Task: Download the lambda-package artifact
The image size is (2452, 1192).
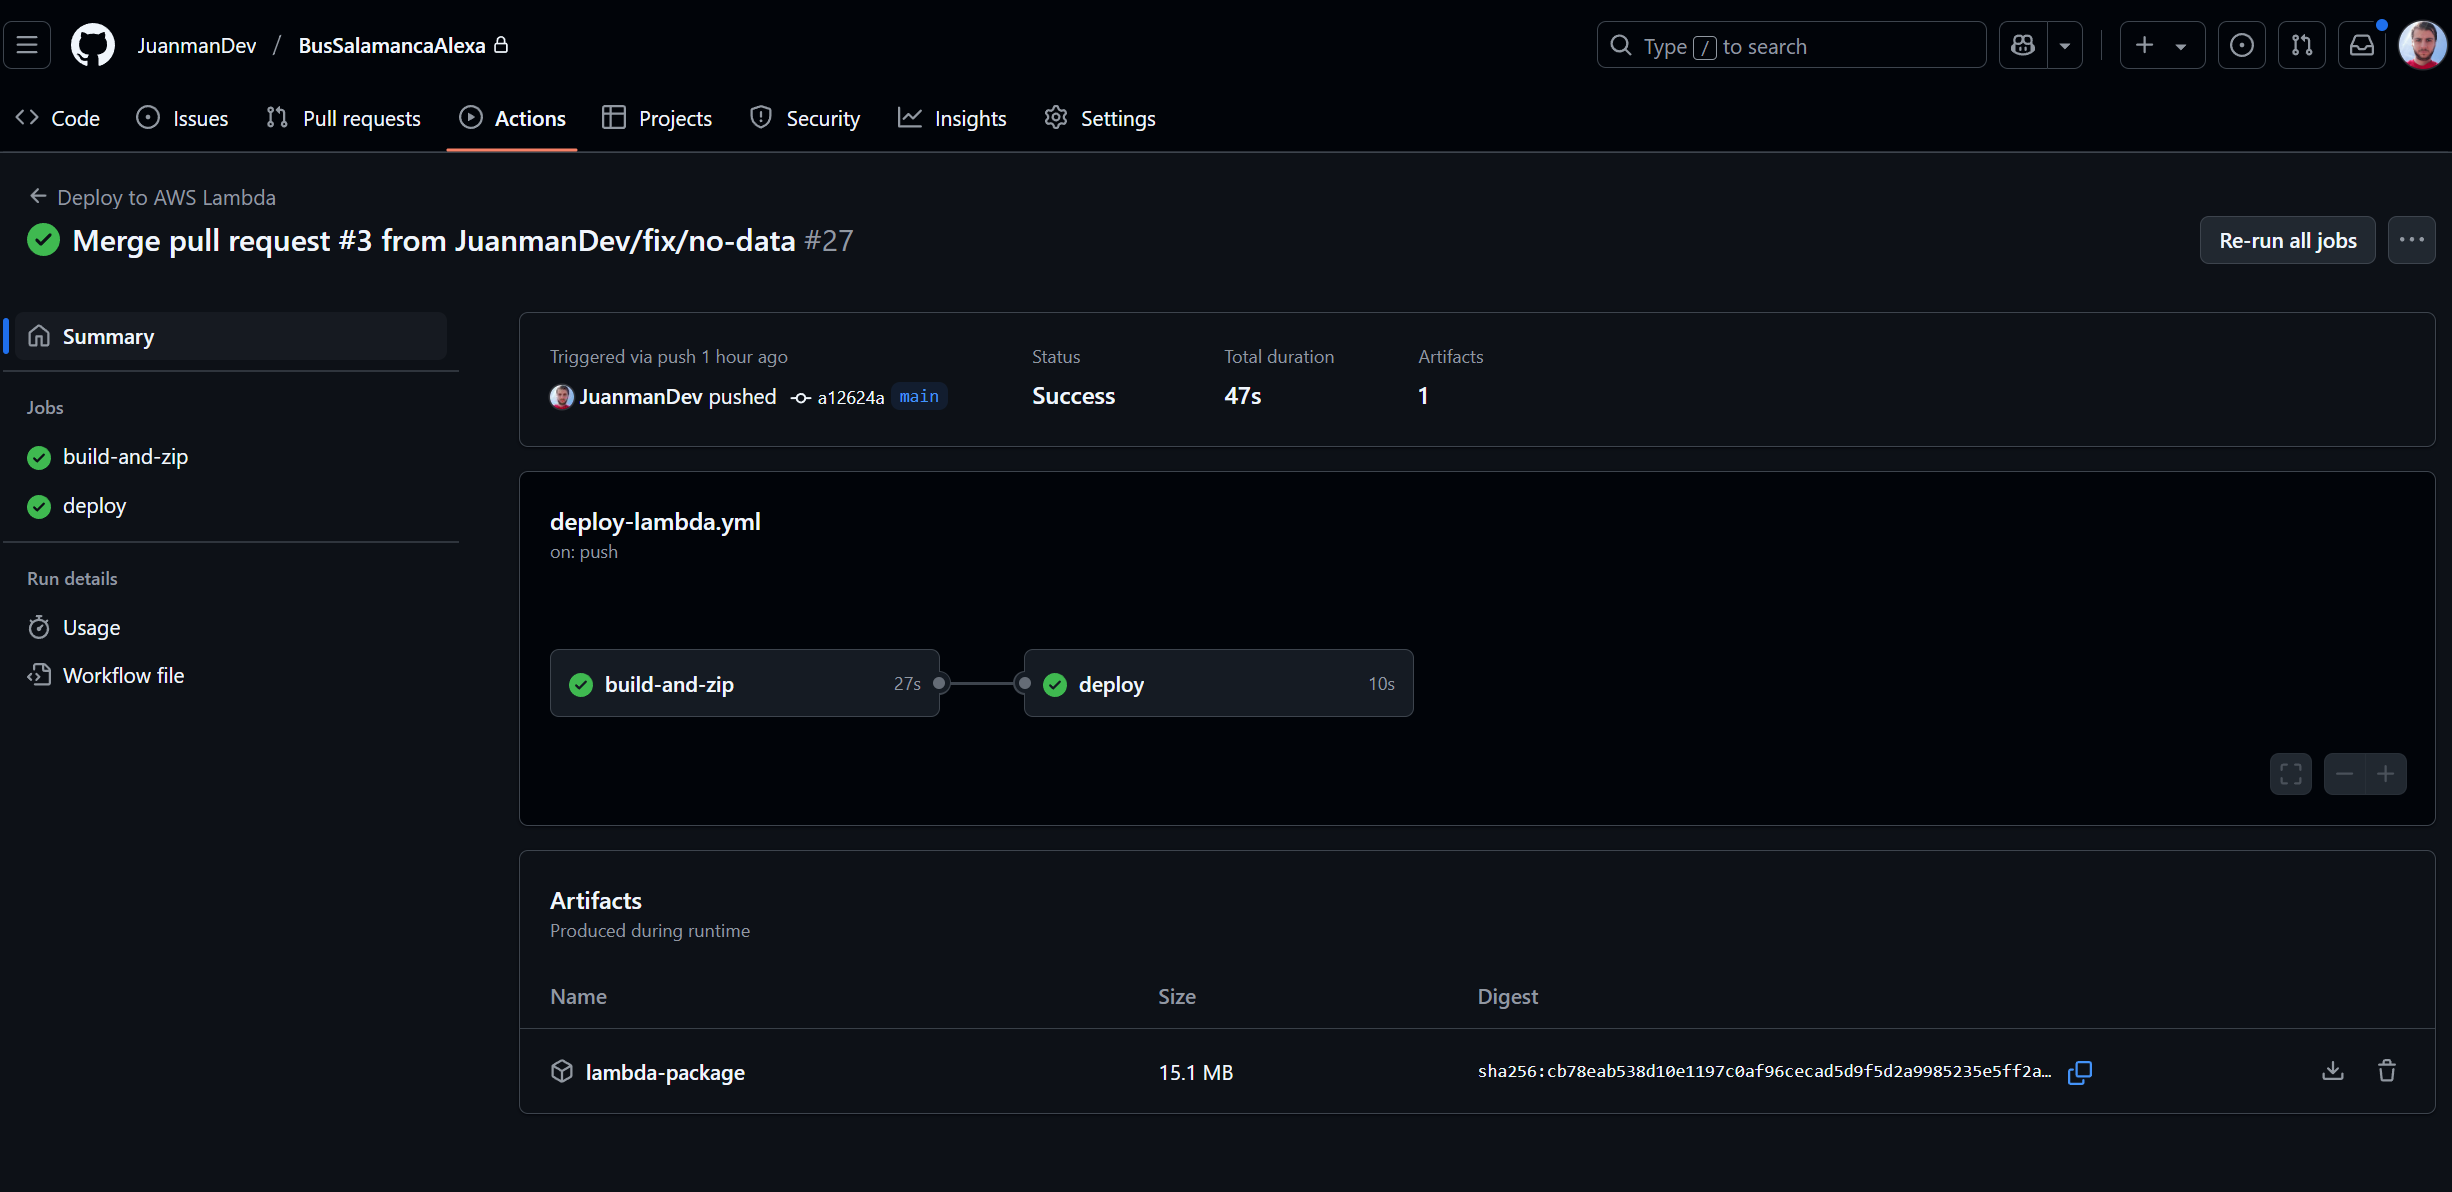Action: coord(2332,1071)
